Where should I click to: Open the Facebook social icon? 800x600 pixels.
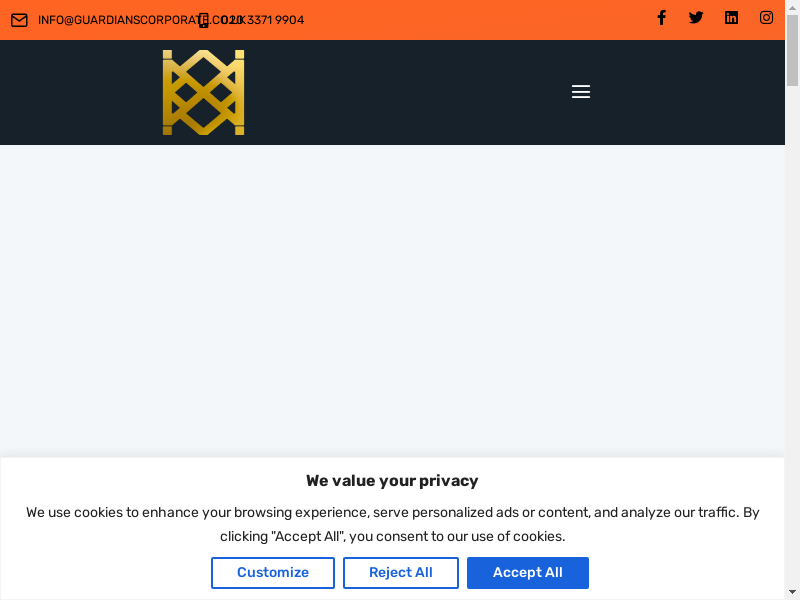pyautogui.click(x=661, y=17)
